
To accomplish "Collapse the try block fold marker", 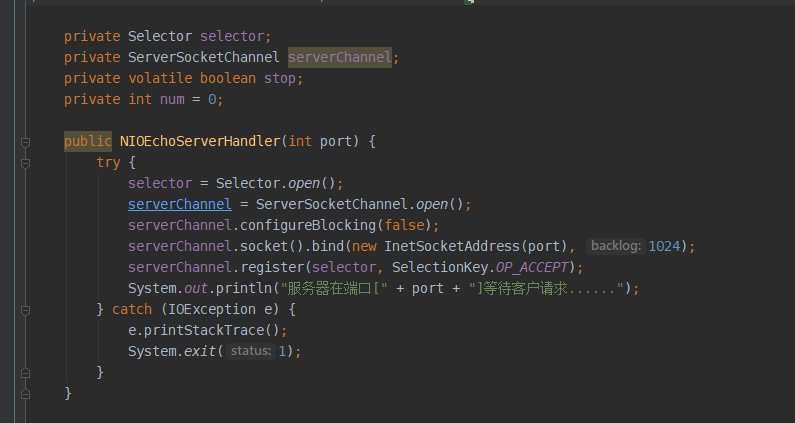I will [26, 162].
